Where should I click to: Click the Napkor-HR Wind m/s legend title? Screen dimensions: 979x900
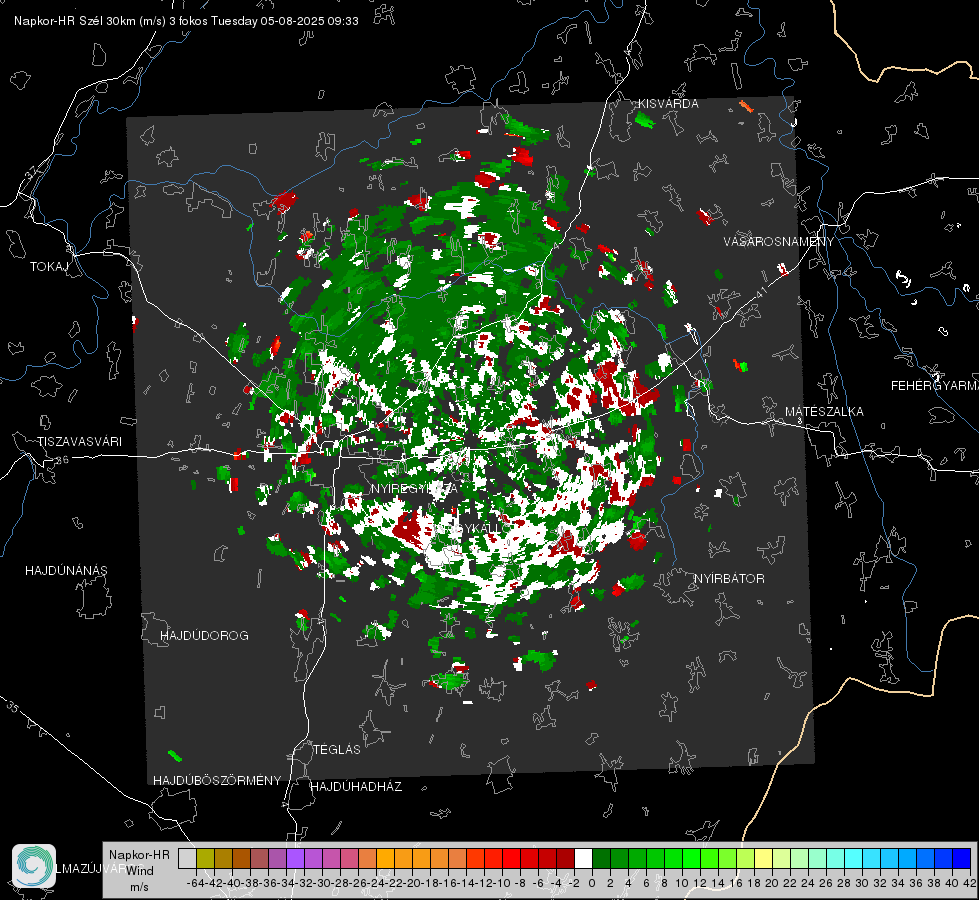click(x=139, y=871)
